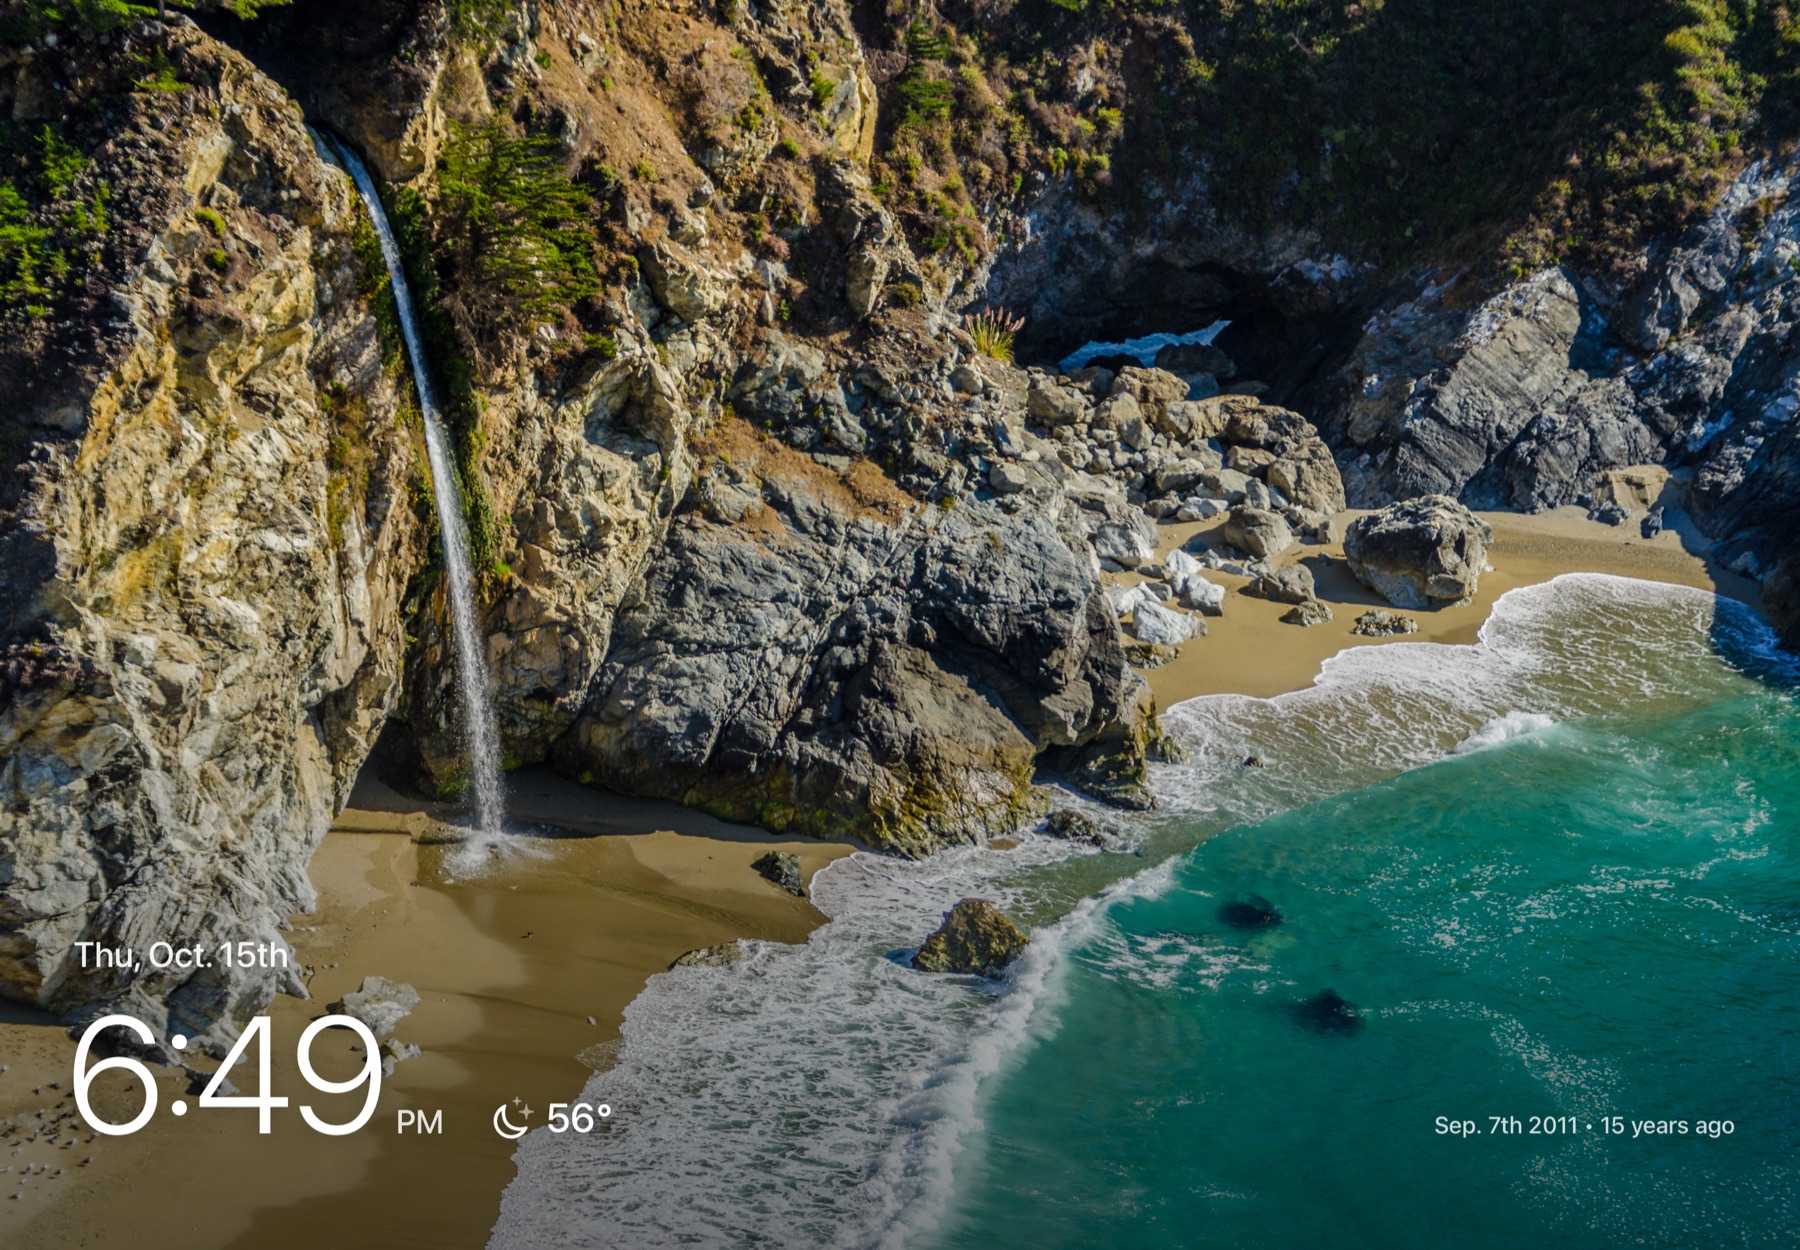
Task: Click the "15 years ago" caption text
Action: pos(1667,1126)
